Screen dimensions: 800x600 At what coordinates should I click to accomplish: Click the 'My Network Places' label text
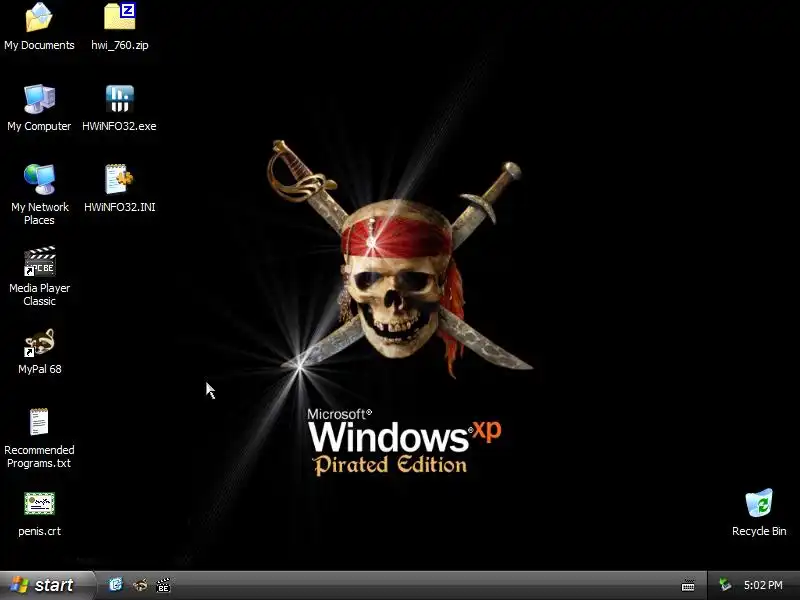39,213
